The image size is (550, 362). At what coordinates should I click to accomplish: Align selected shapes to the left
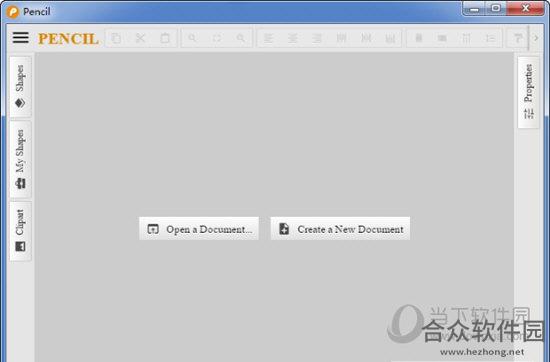268,38
